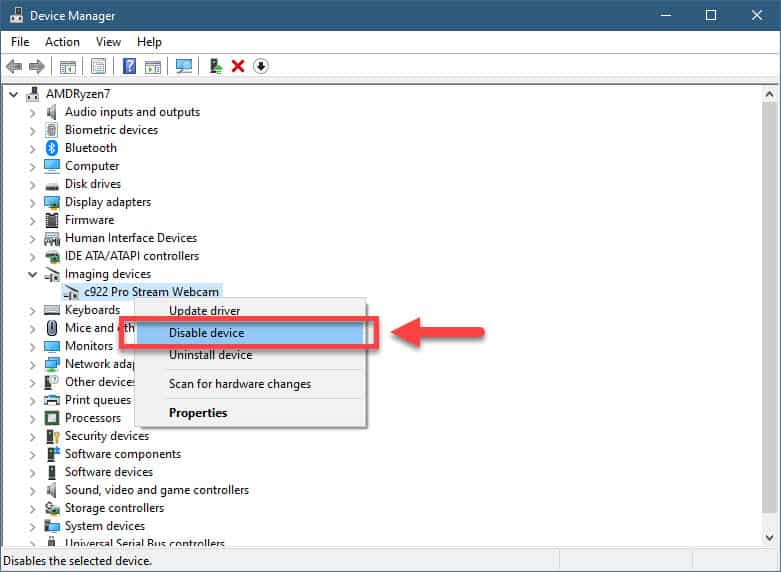781x572 pixels.
Task: Expand the Display adapters chevron
Action: pos(32,203)
